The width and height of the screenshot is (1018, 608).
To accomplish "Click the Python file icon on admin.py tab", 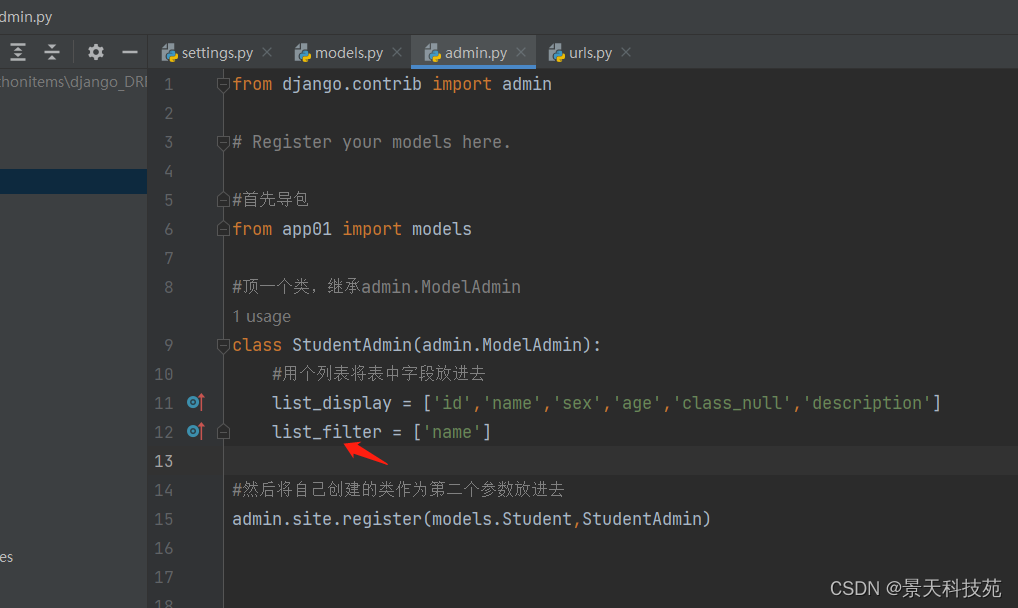I will pos(434,51).
